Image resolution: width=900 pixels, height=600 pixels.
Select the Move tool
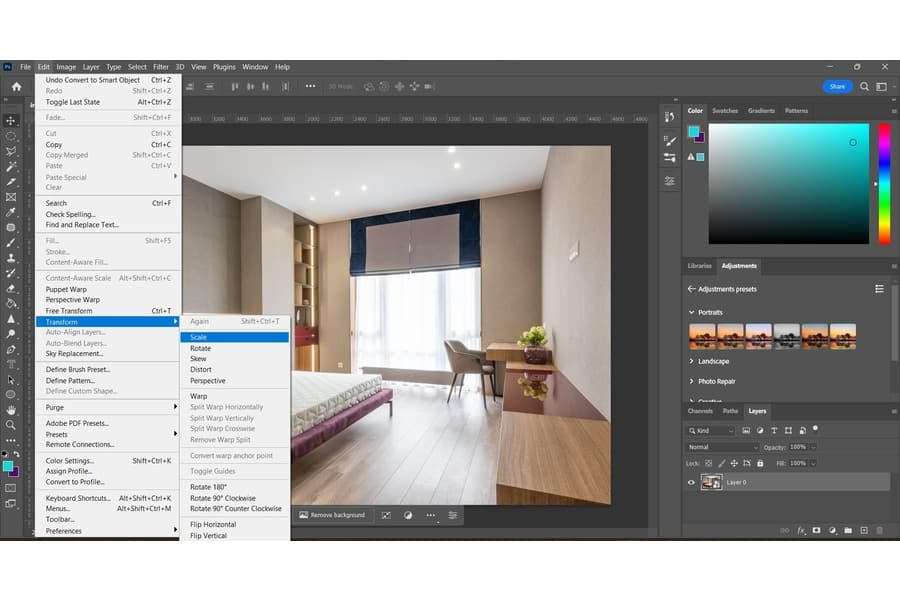pos(11,121)
